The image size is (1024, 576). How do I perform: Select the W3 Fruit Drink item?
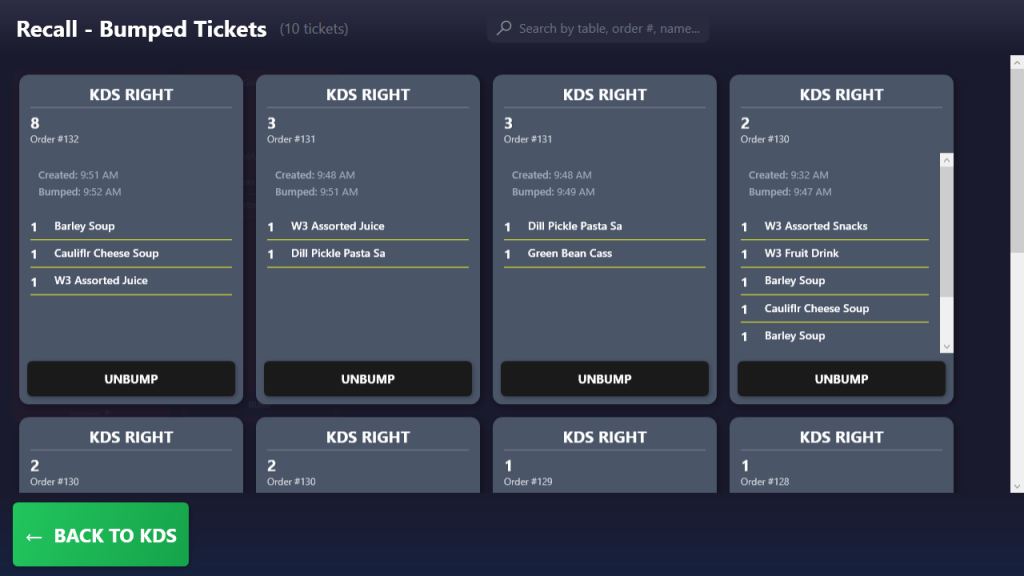(801, 254)
